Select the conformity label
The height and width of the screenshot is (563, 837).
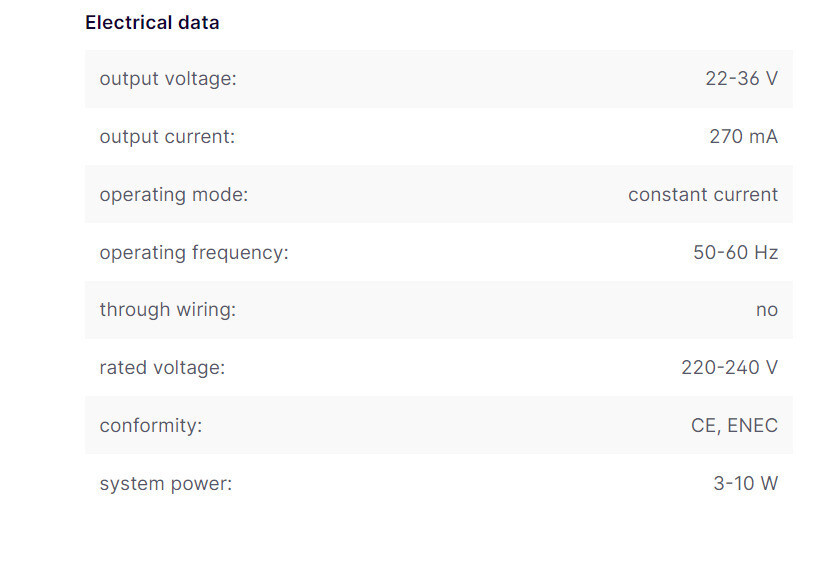pyautogui.click(x=151, y=426)
